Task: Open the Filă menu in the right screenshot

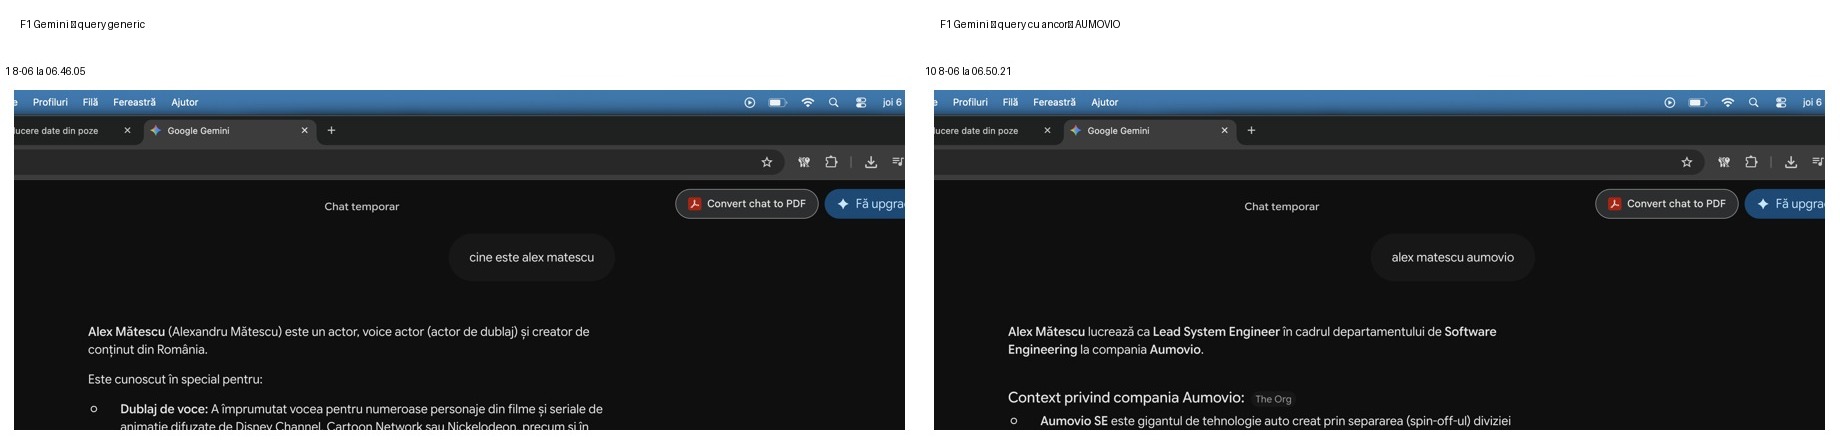Action: pos(1011,102)
